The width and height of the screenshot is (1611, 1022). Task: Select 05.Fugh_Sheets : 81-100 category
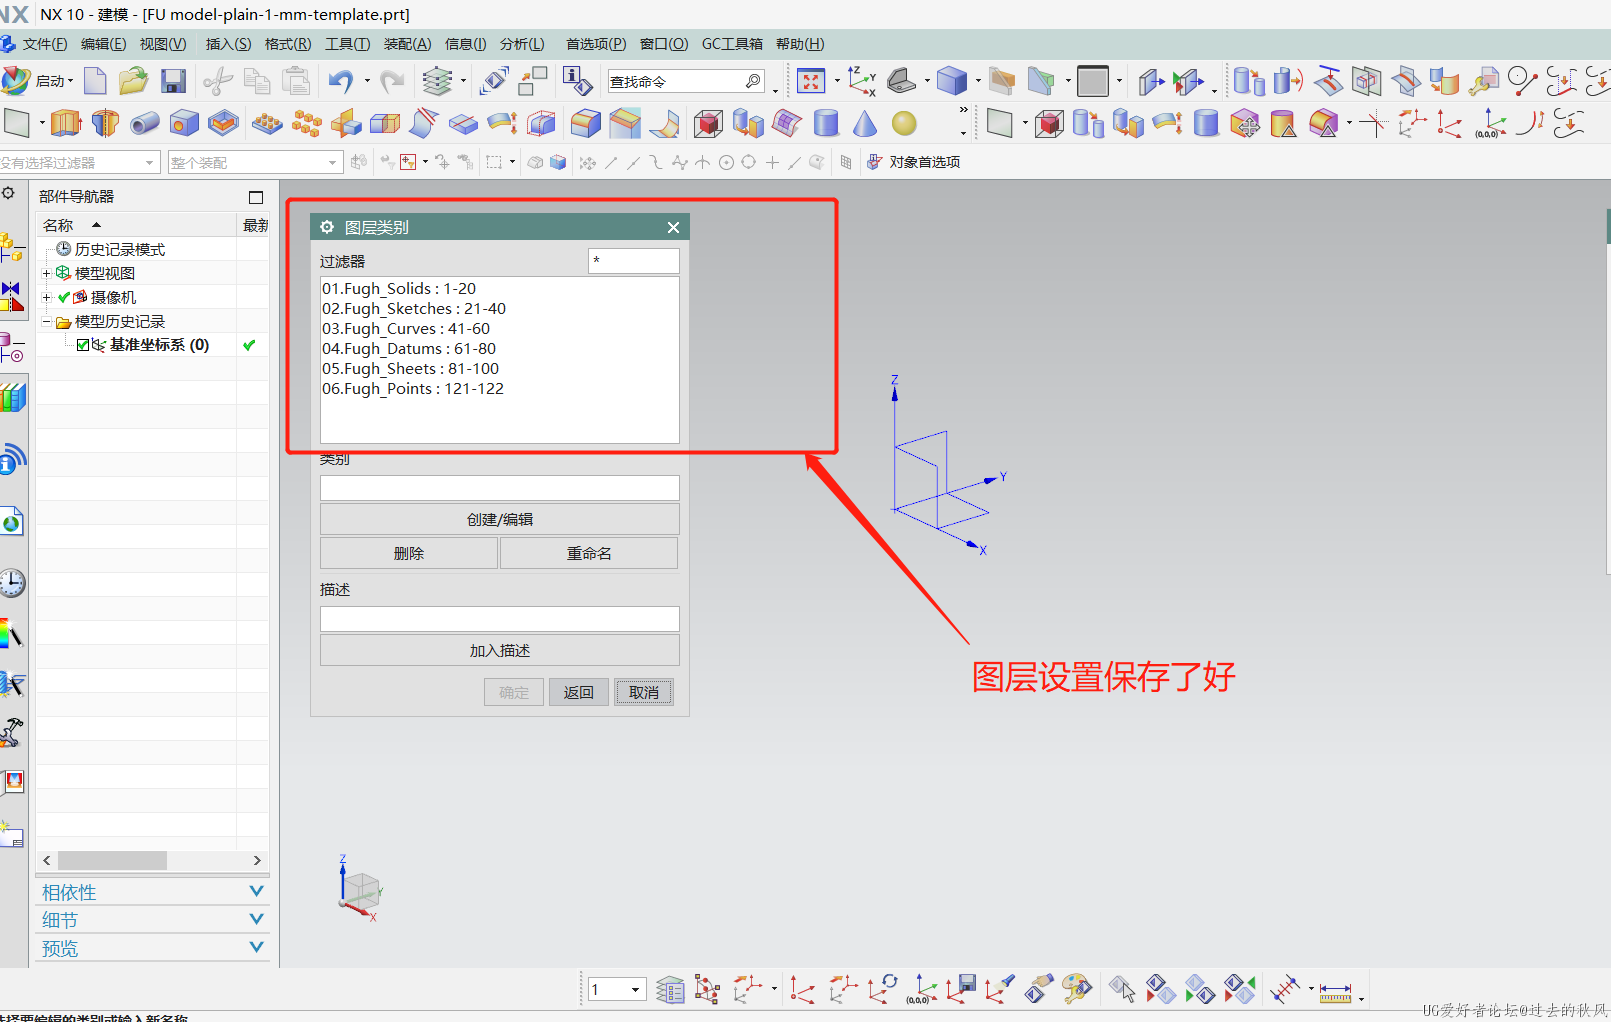(x=410, y=368)
